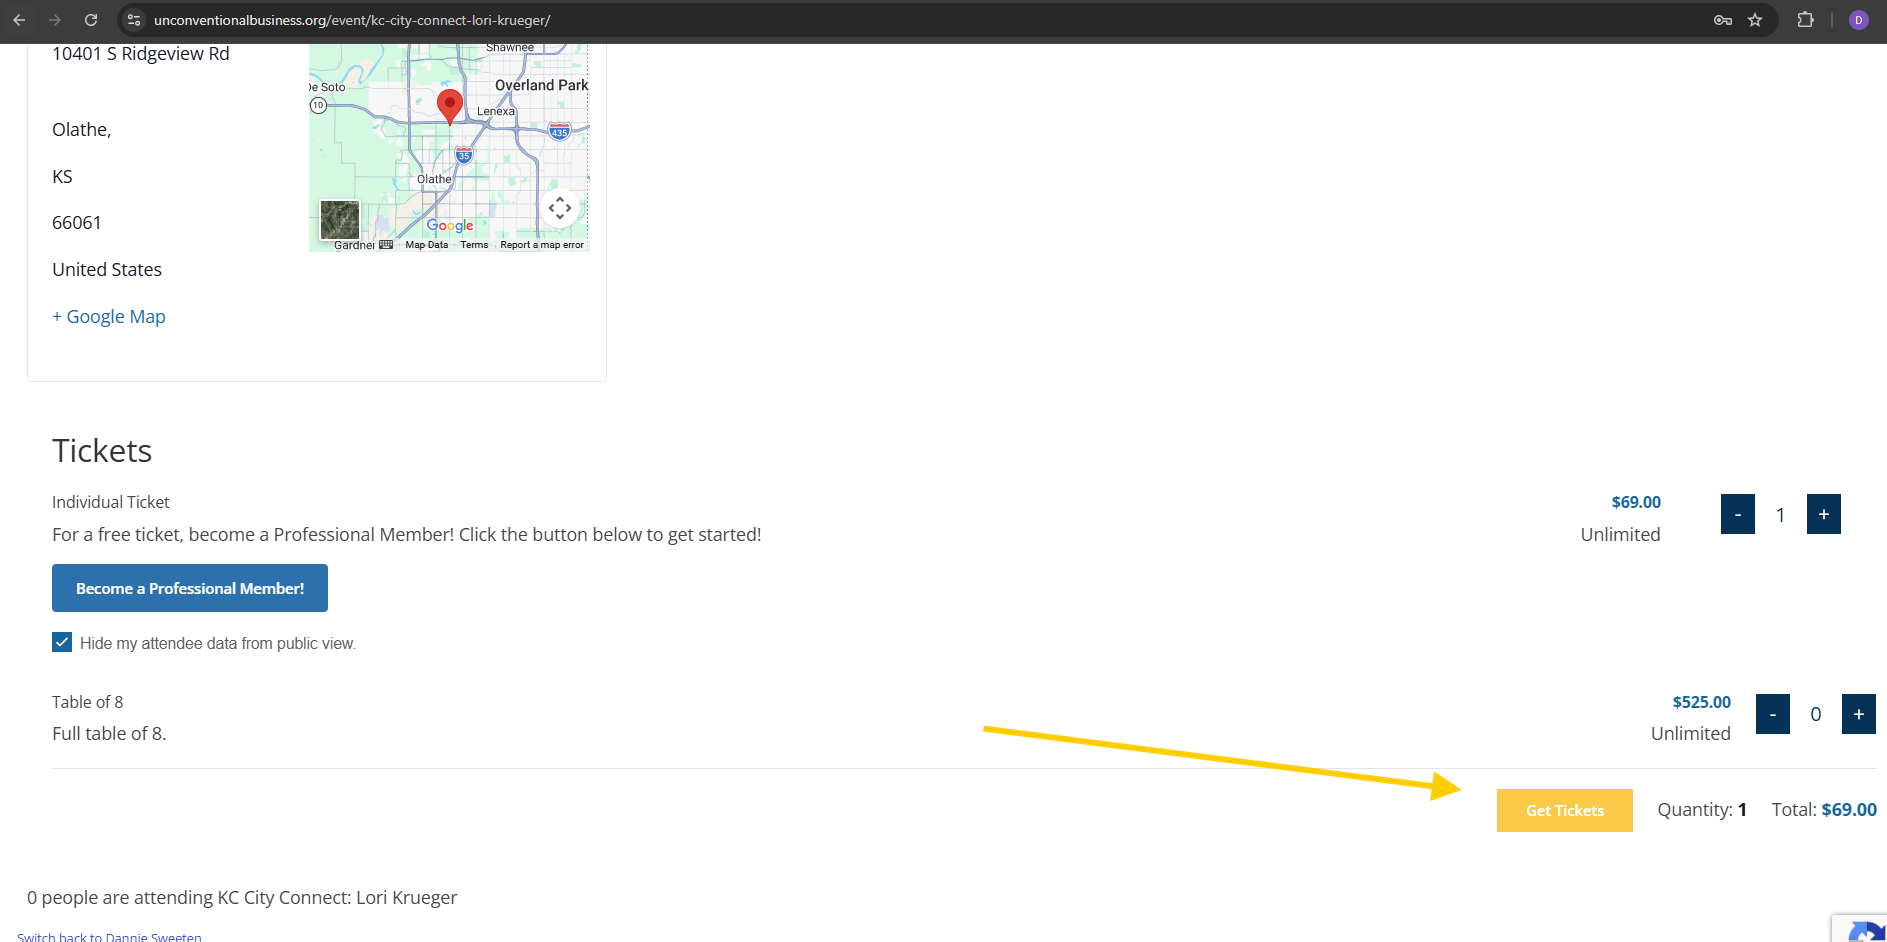The image size is (1887, 942).
Task: View site information icon in address bar
Action: tap(134, 20)
